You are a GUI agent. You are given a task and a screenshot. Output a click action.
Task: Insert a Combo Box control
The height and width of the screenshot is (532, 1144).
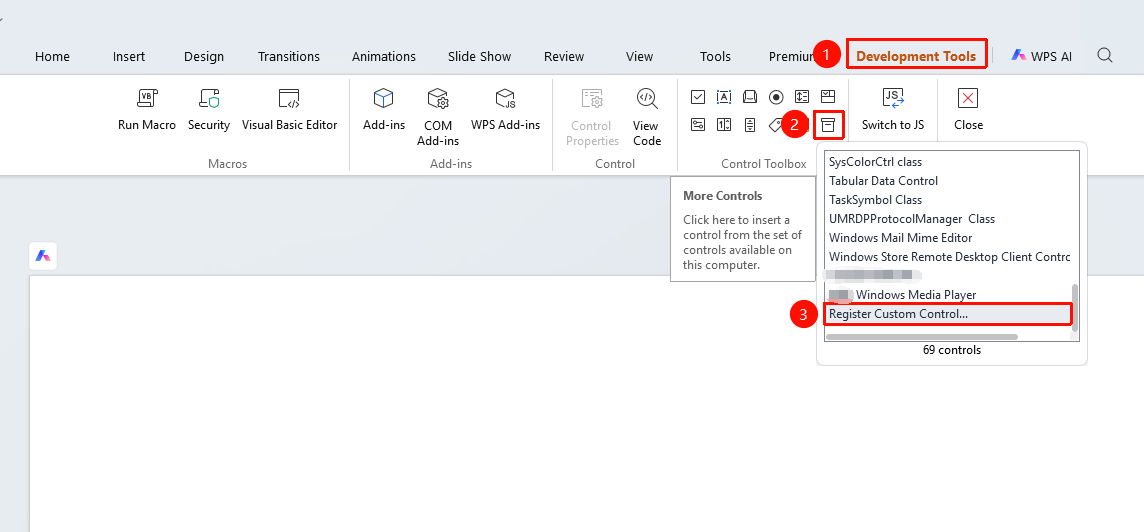pyautogui.click(x=827, y=96)
